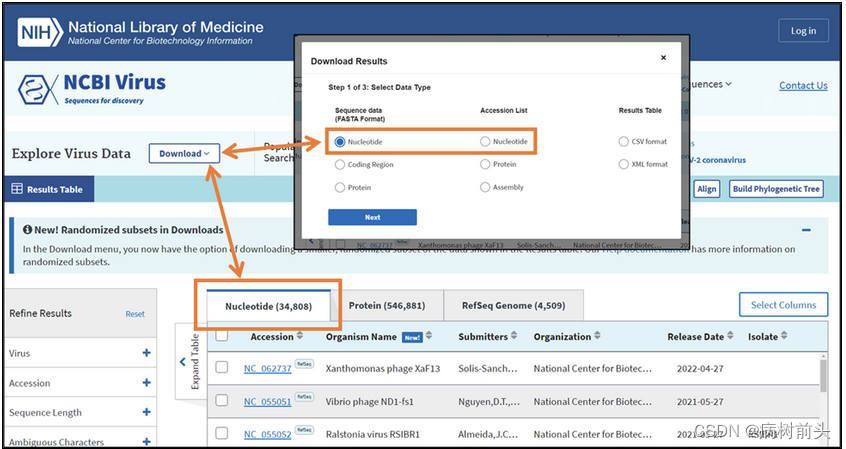Click the Results Table grid icon
The width and height of the screenshot is (846, 449).
(x=17, y=189)
